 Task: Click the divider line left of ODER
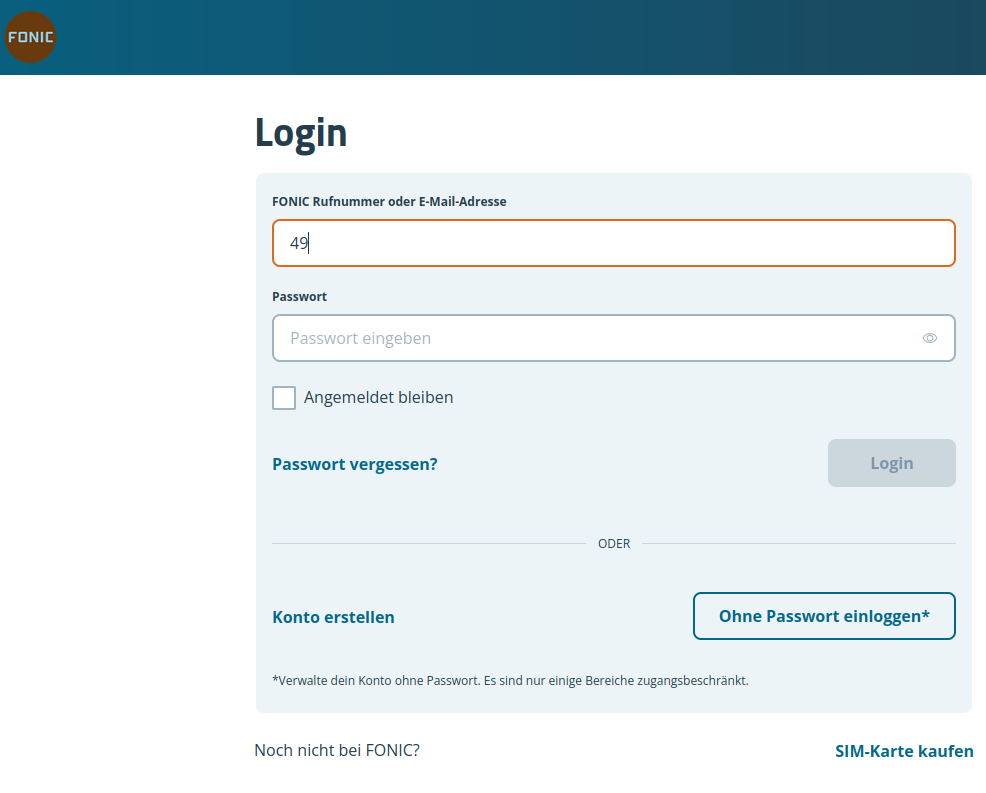[x=428, y=544]
